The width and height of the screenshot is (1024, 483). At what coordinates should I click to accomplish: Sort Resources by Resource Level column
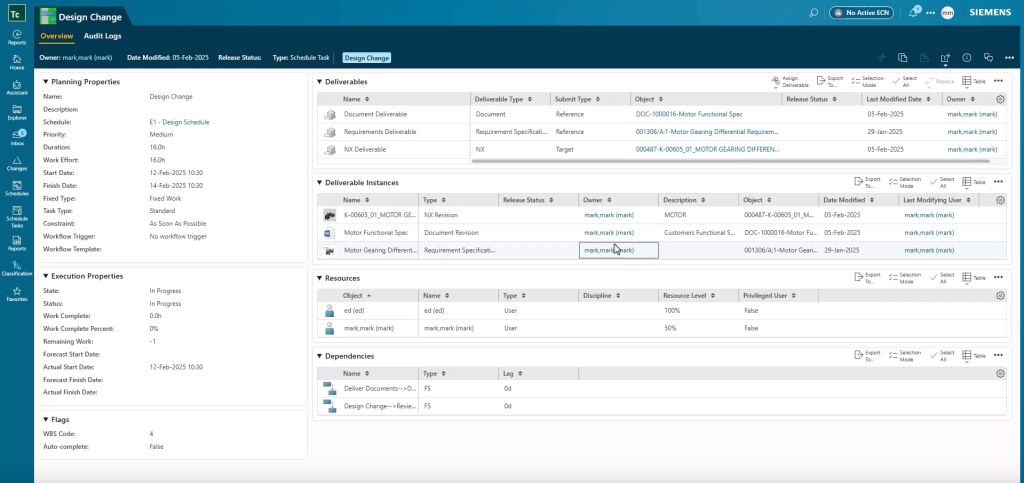688,296
